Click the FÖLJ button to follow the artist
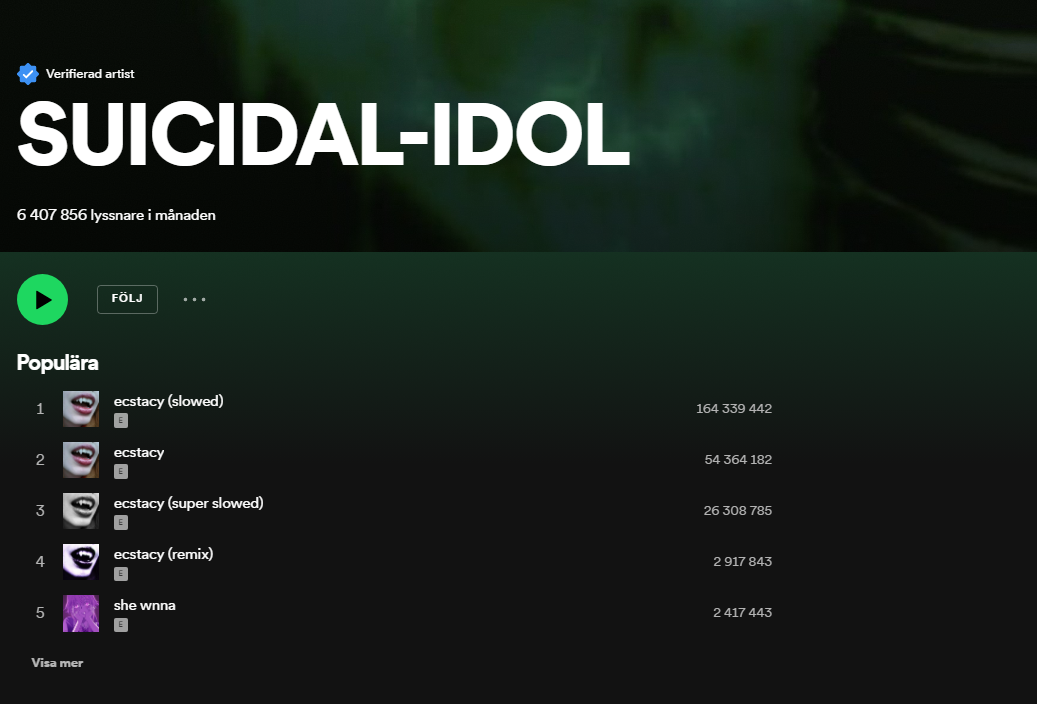The height and width of the screenshot is (704, 1037). coord(127,299)
